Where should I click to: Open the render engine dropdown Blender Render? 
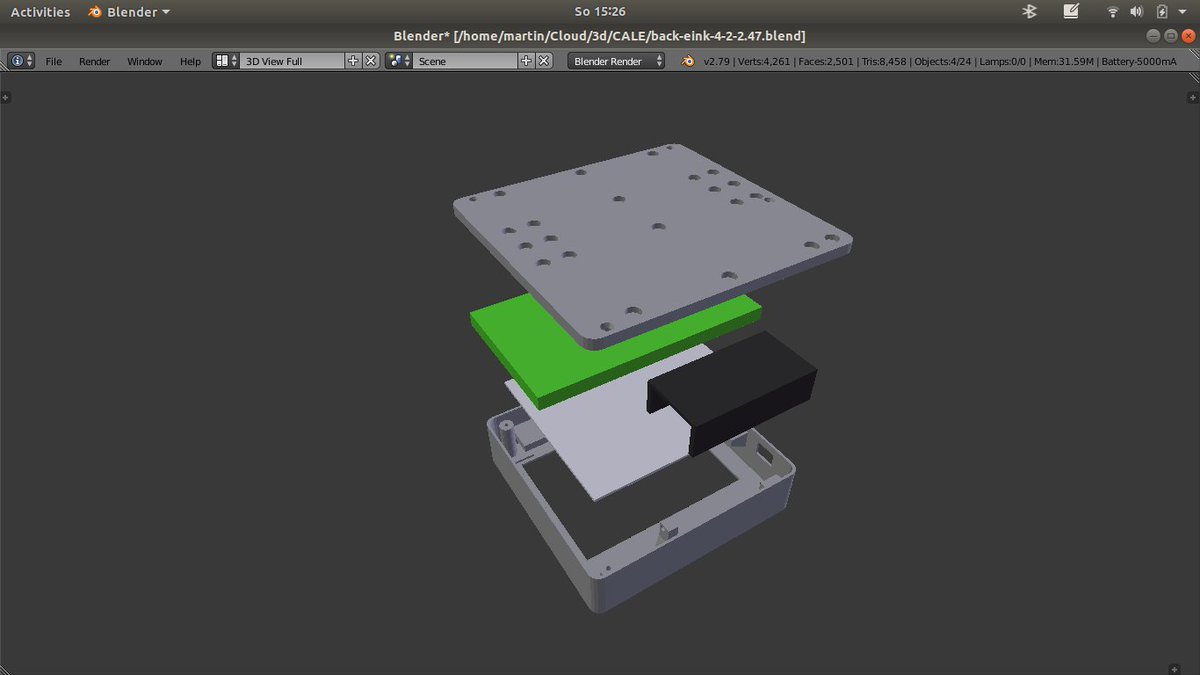(x=617, y=61)
